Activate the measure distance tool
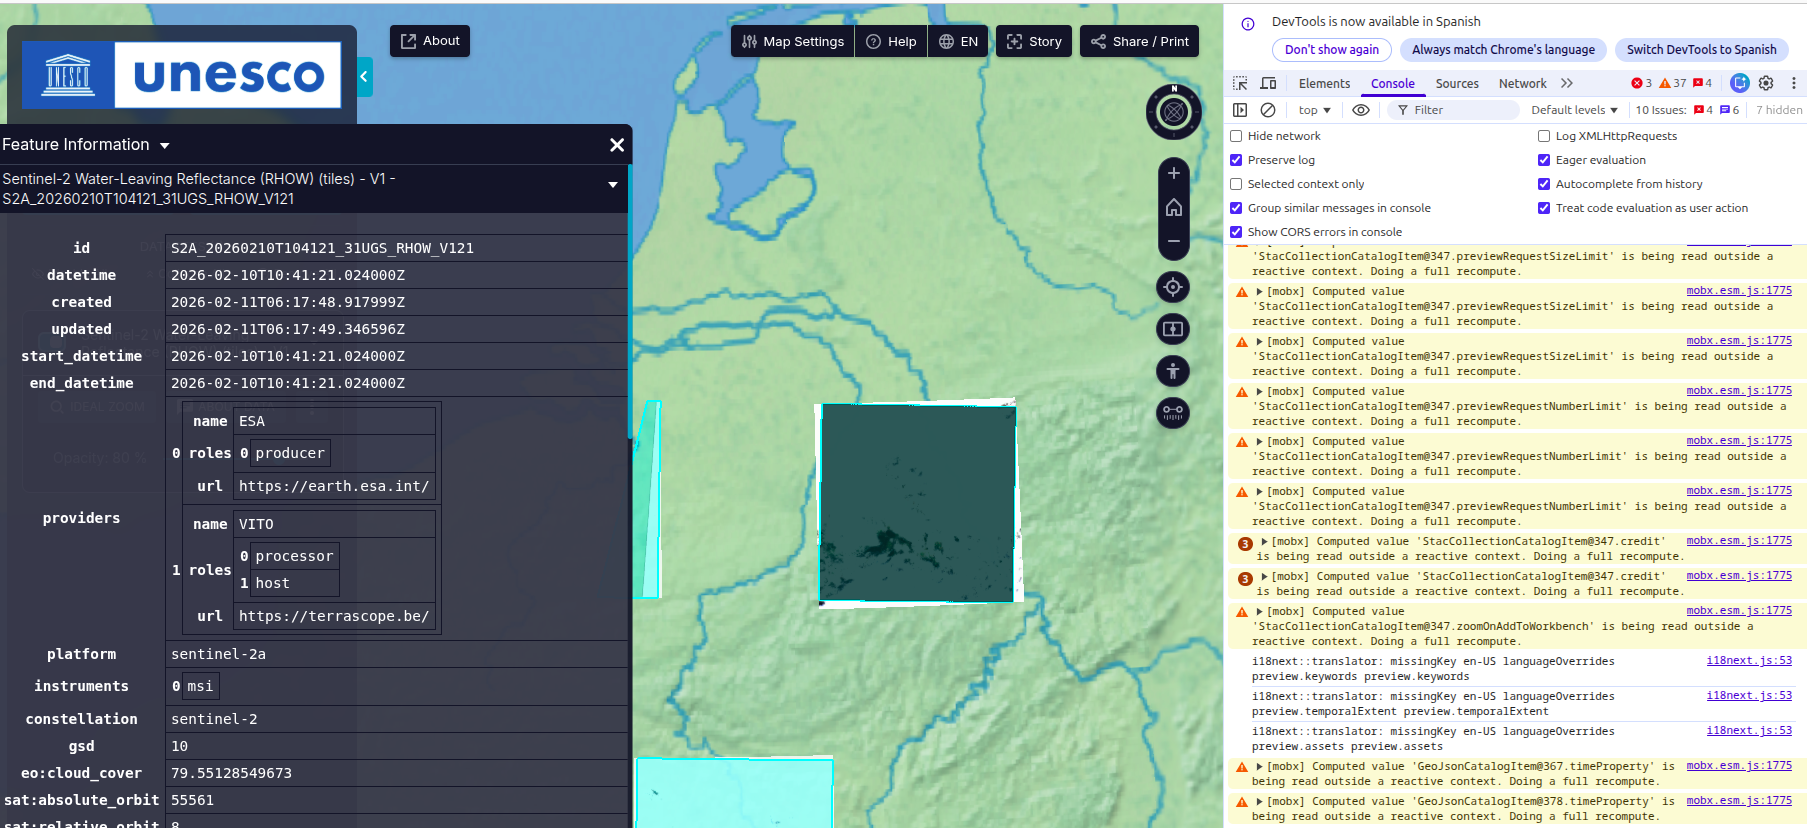The image size is (1807, 828). pos(1174,412)
